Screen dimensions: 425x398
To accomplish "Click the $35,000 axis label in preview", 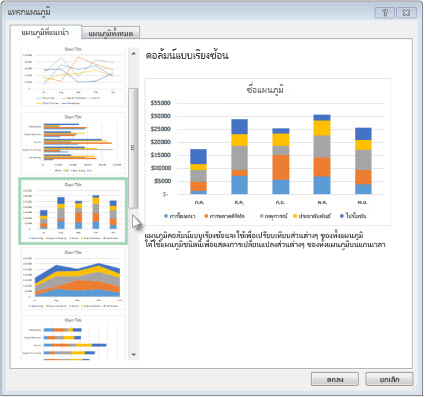I will click(x=160, y=103).
